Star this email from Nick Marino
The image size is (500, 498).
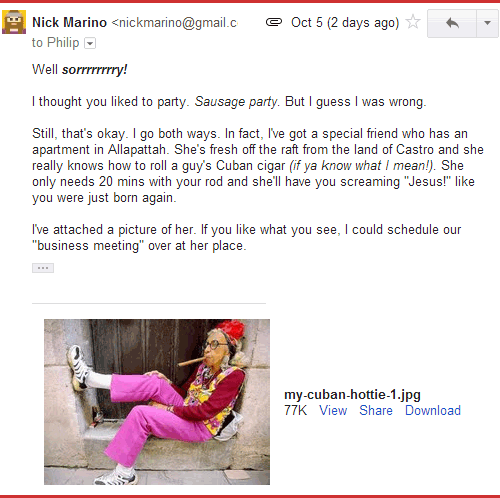click(413, 22)
